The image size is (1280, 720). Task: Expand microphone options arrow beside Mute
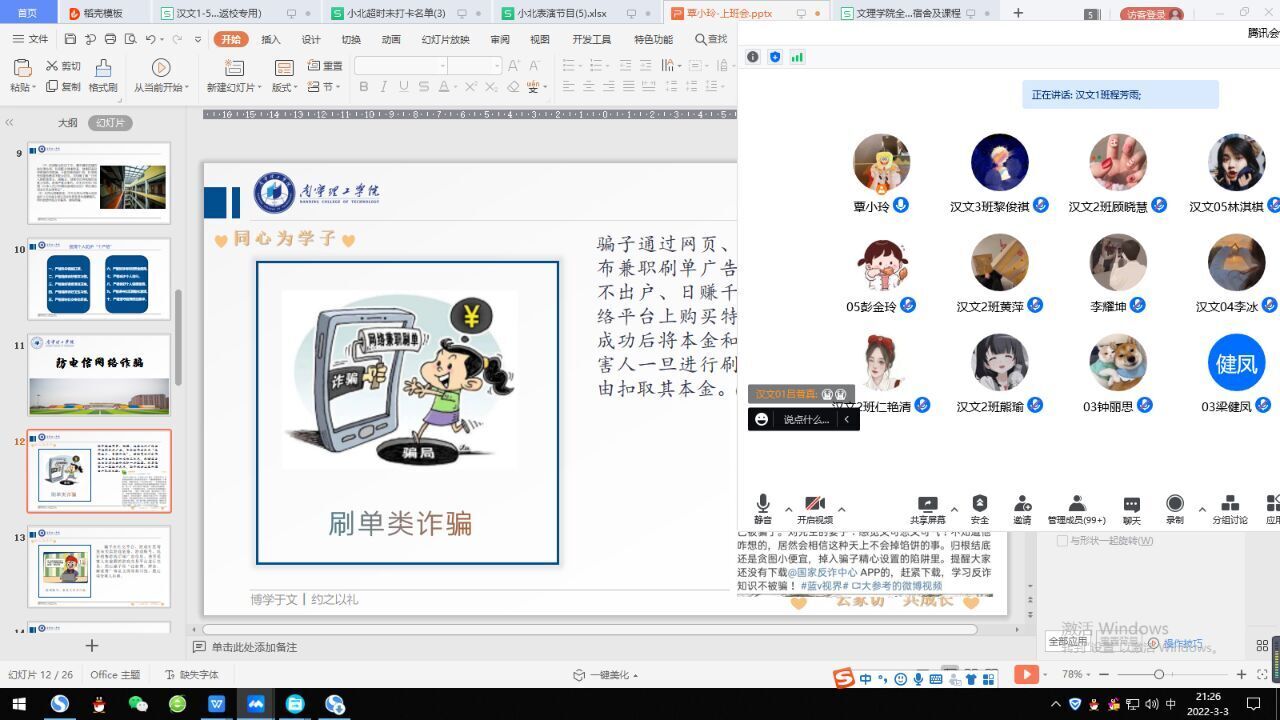point(788,509)
